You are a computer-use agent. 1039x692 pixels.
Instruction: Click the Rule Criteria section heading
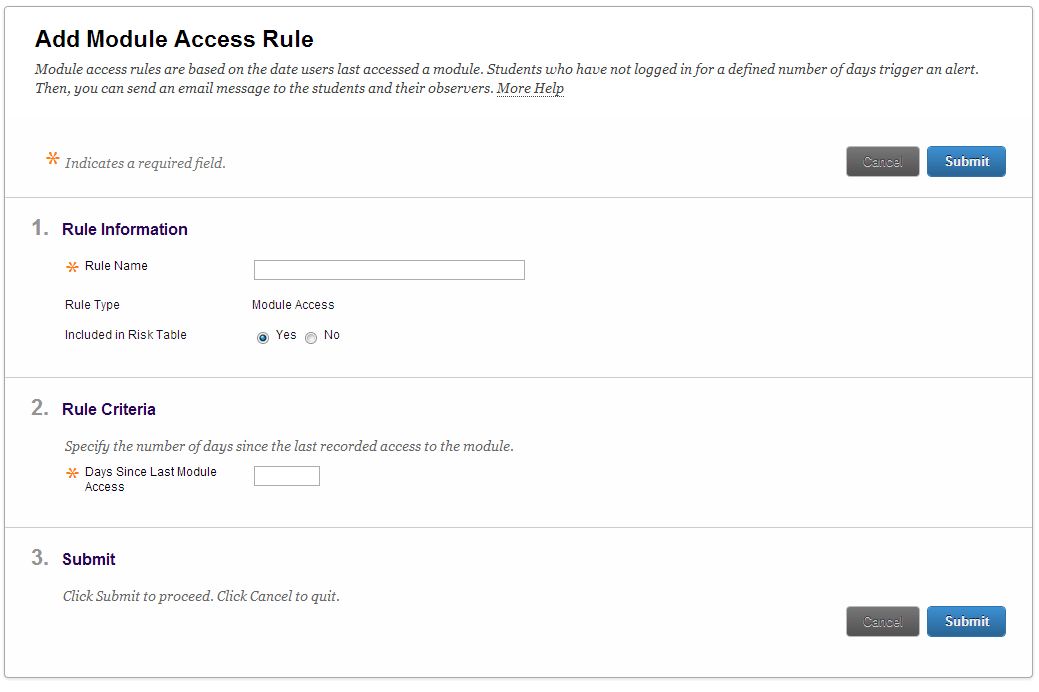click(x=109, y=409)
